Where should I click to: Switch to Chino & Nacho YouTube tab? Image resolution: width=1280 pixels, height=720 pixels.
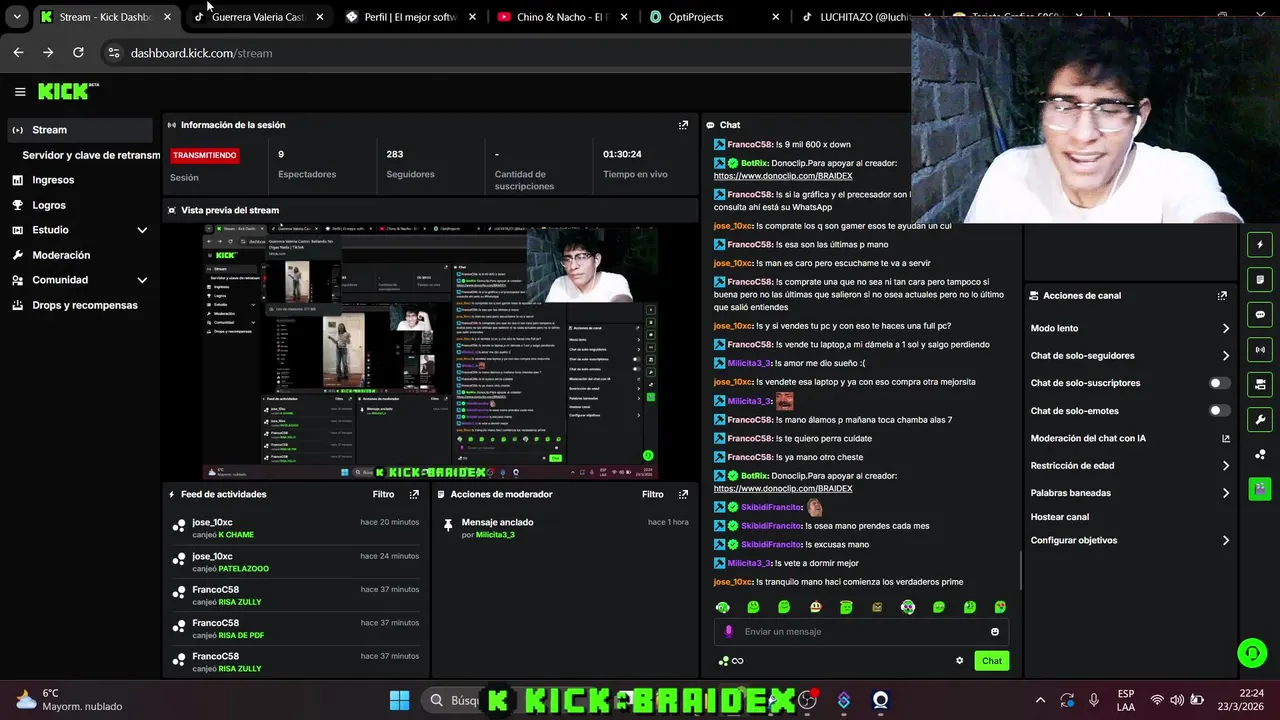point(562,17)
